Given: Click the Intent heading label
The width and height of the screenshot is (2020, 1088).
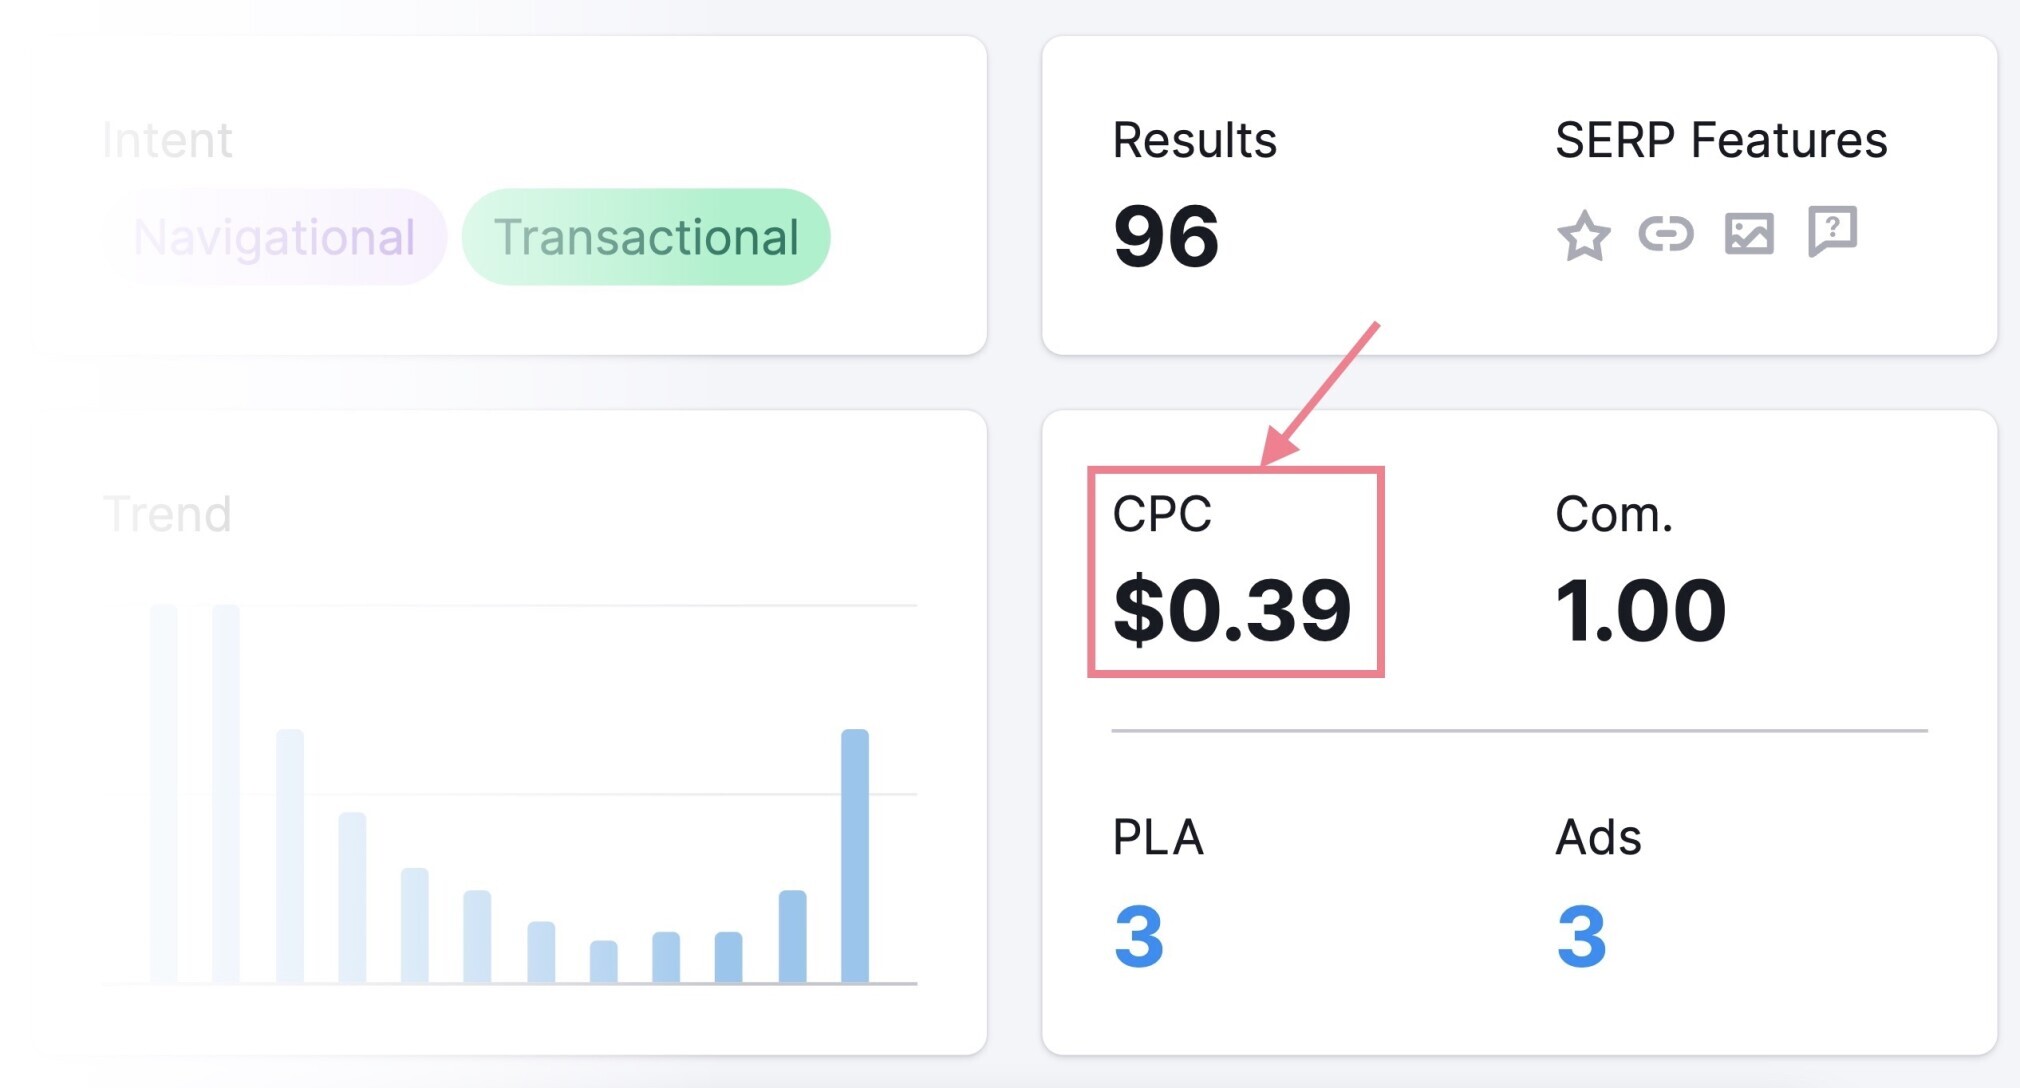Looking at the screenshot, I should (x=167, y=140).
